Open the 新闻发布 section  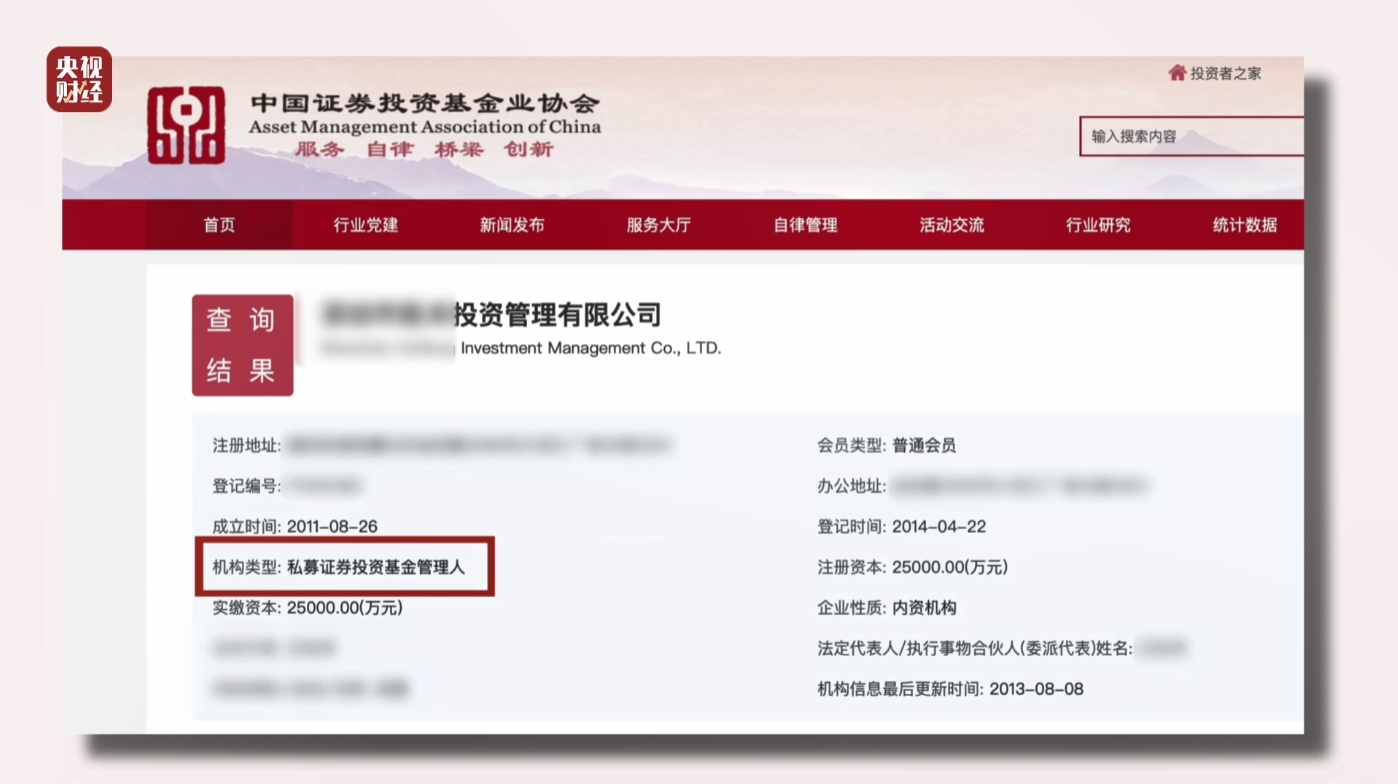(513, 225)
